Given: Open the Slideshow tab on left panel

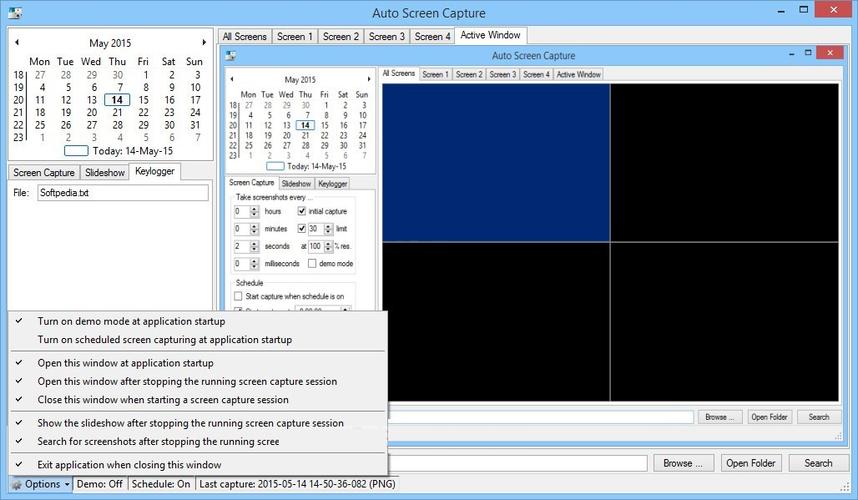Looking at the screenshot, I should [105, 173].
